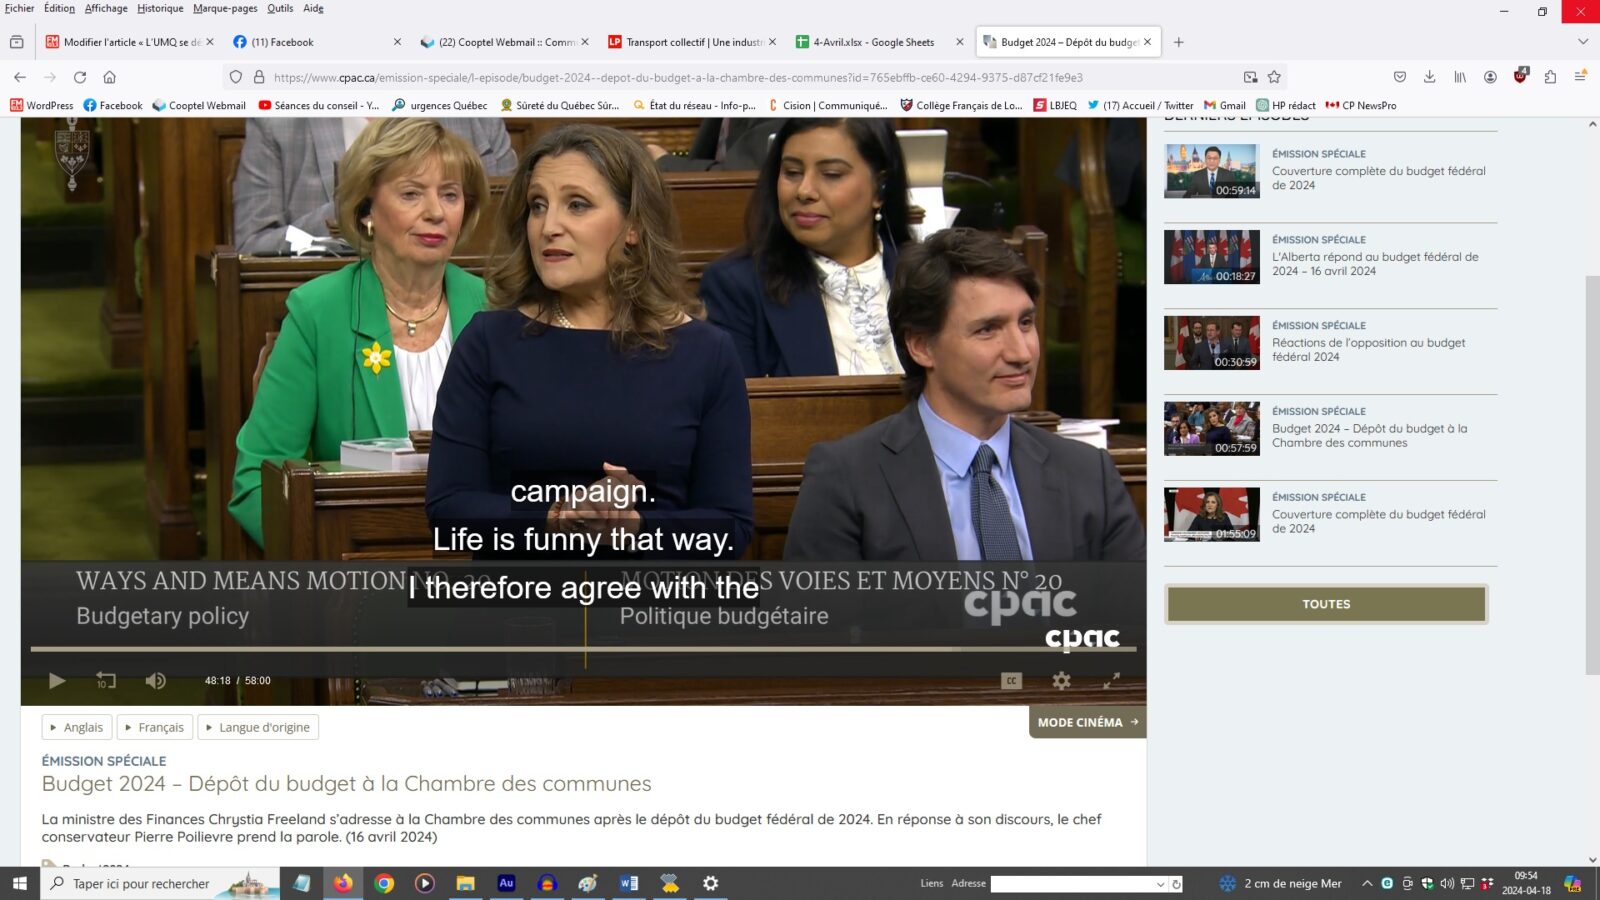Open Microsoft Word from the taskbar
The height and width of the screenshot is (900, 1600).
tap(628, 883)
